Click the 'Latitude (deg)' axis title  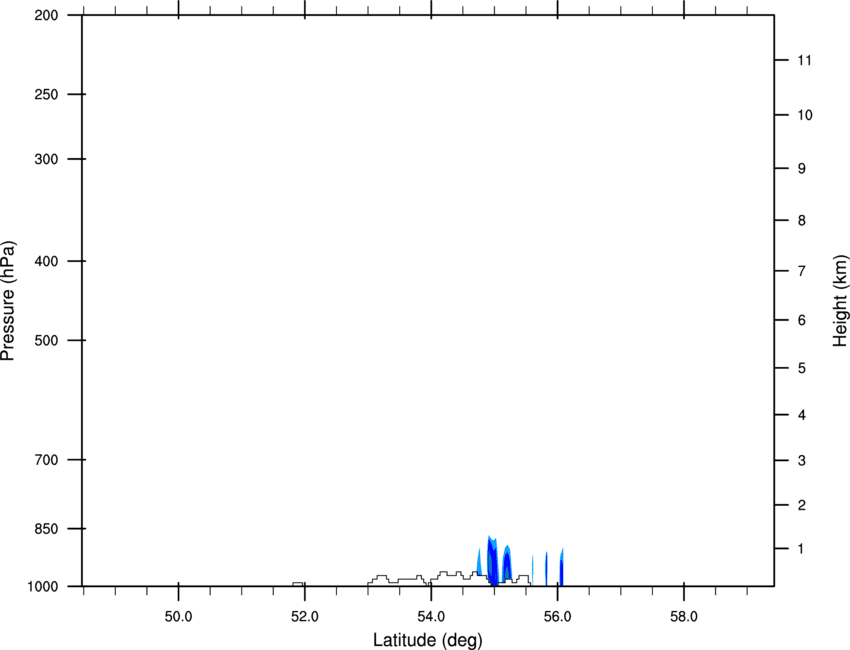427,640
